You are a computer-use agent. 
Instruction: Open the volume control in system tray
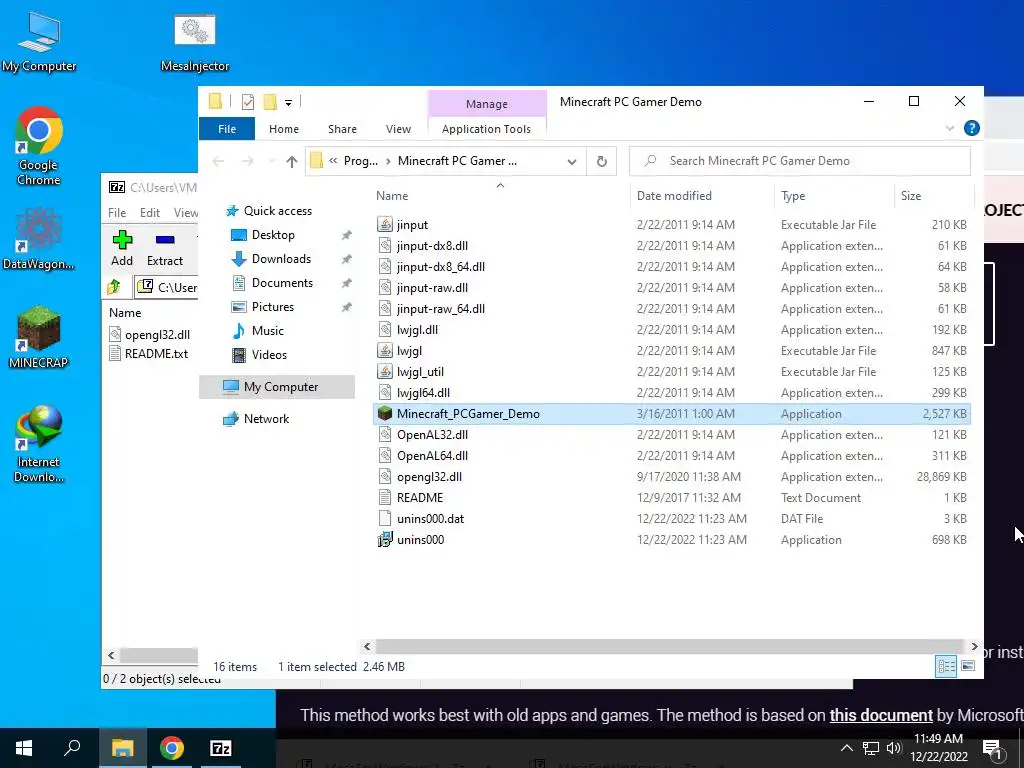click(894, 748)
